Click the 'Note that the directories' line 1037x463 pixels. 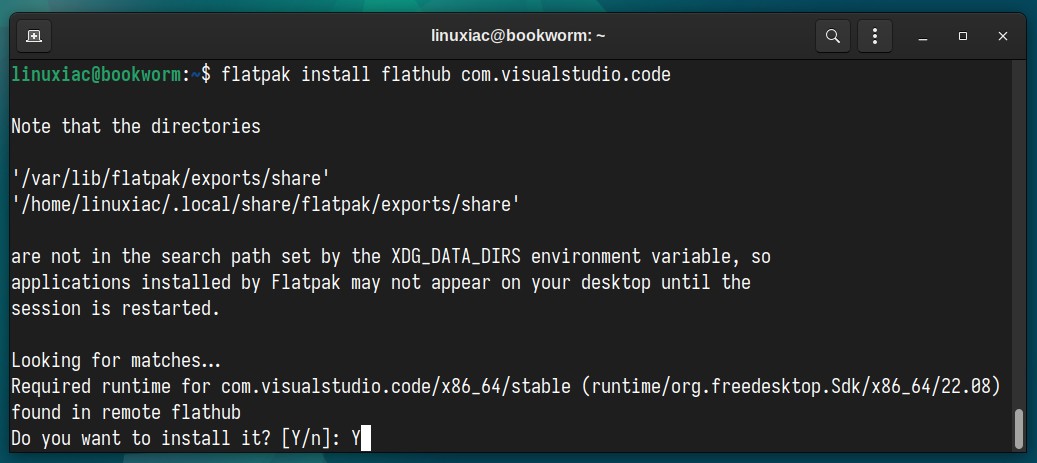click(136, 126)
